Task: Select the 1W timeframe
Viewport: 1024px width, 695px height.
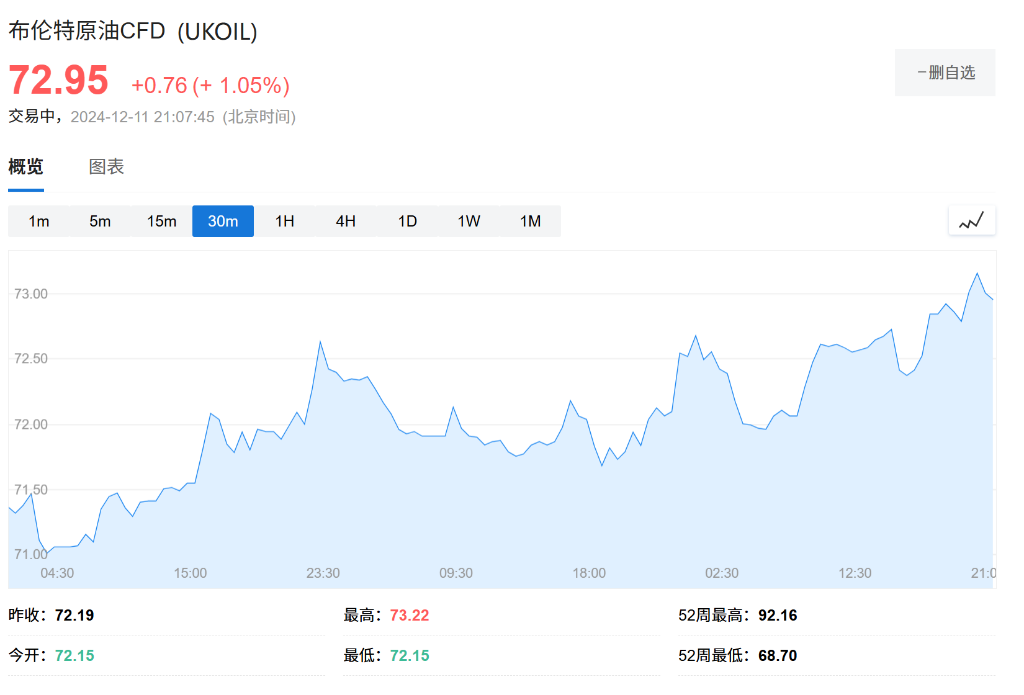Action: [468, 221]
